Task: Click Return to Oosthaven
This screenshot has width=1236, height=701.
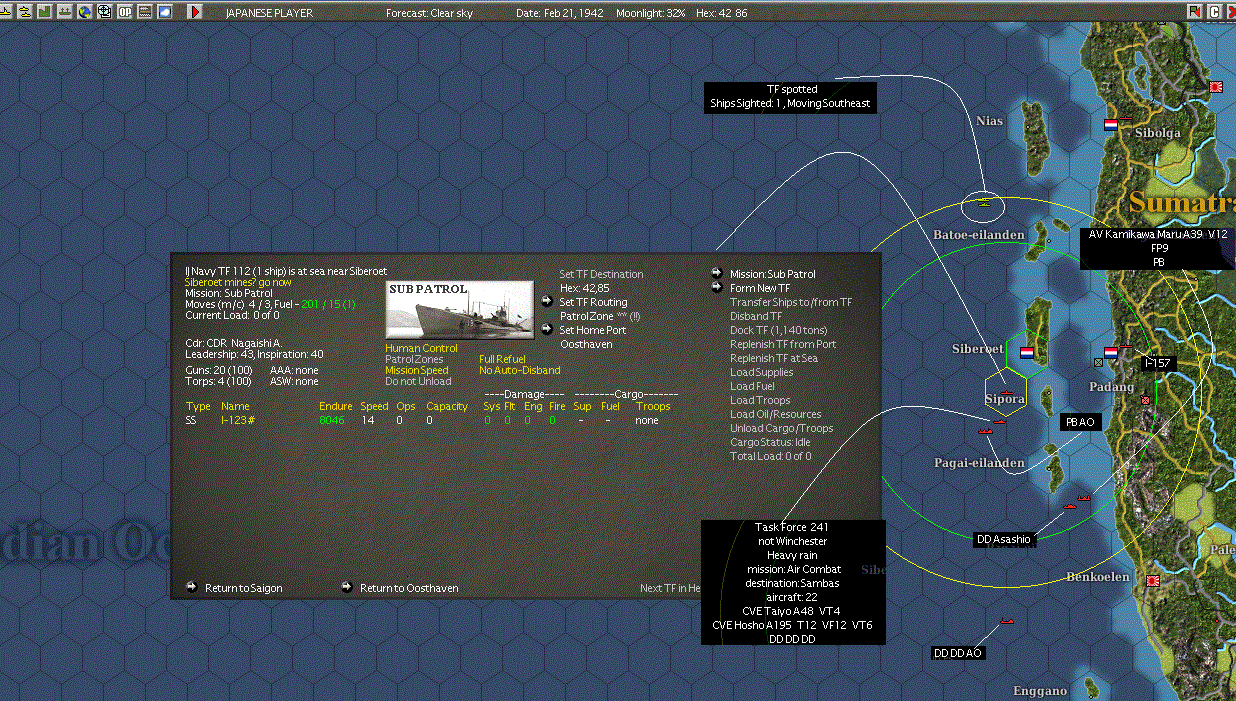Action: [x=409, y=588]
